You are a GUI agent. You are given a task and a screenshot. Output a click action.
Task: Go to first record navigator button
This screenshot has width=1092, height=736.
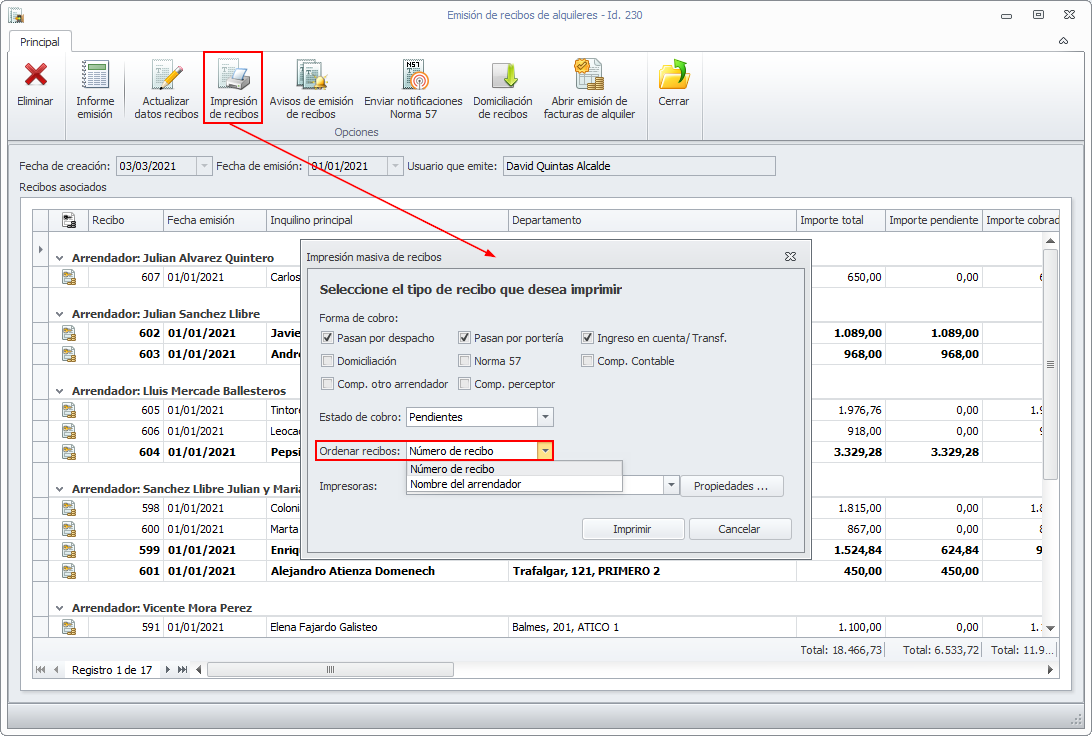40,670
